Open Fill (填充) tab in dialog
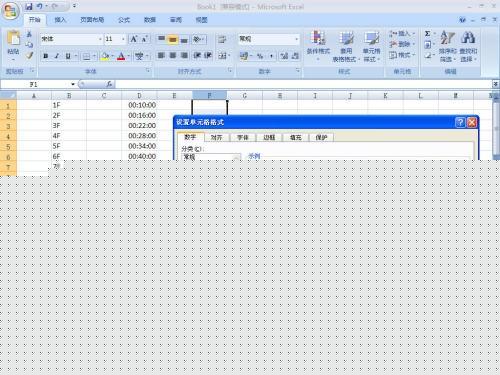500x375 pixels. tap(296, 137)
